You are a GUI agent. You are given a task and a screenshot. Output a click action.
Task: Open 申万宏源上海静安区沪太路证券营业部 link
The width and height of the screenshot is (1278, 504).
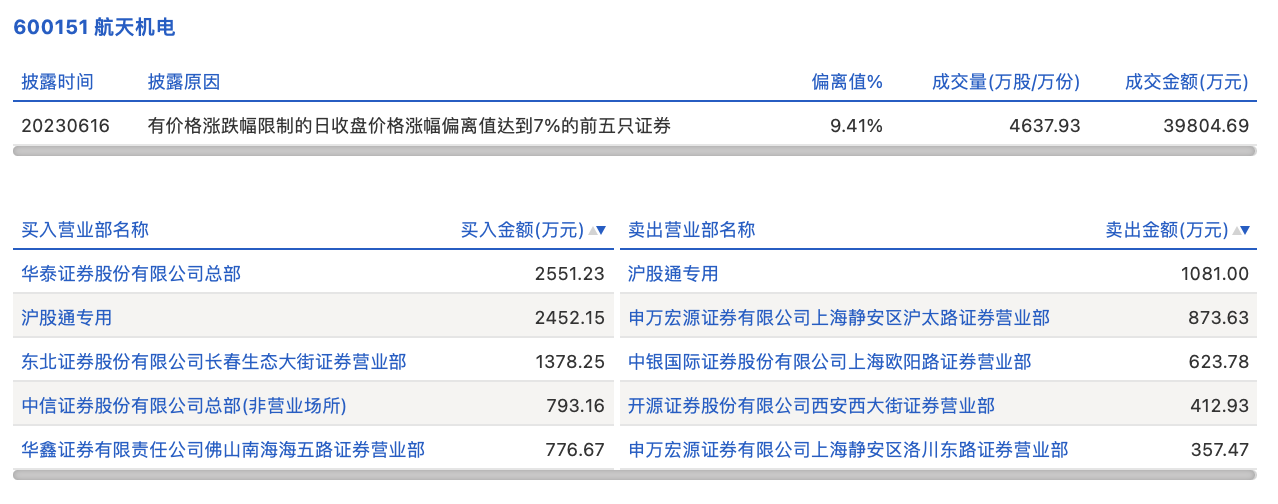(839, 318)
